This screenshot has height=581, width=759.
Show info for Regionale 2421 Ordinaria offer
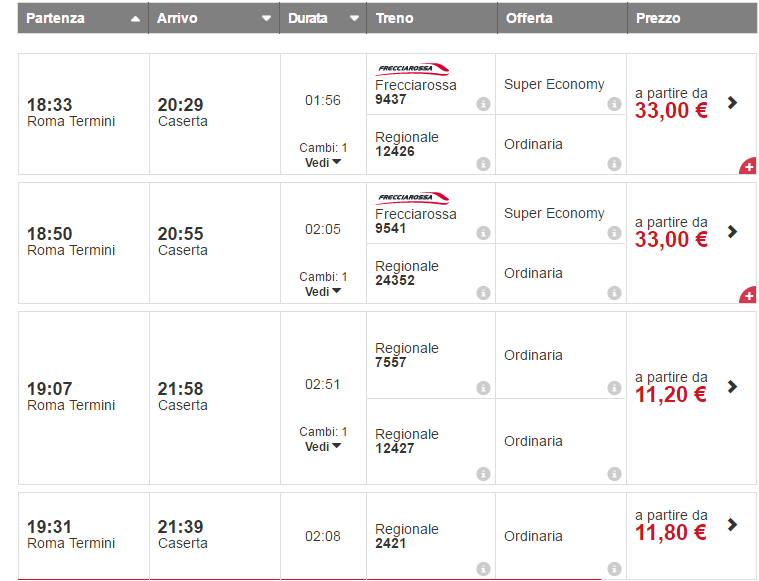coord(614,568)
